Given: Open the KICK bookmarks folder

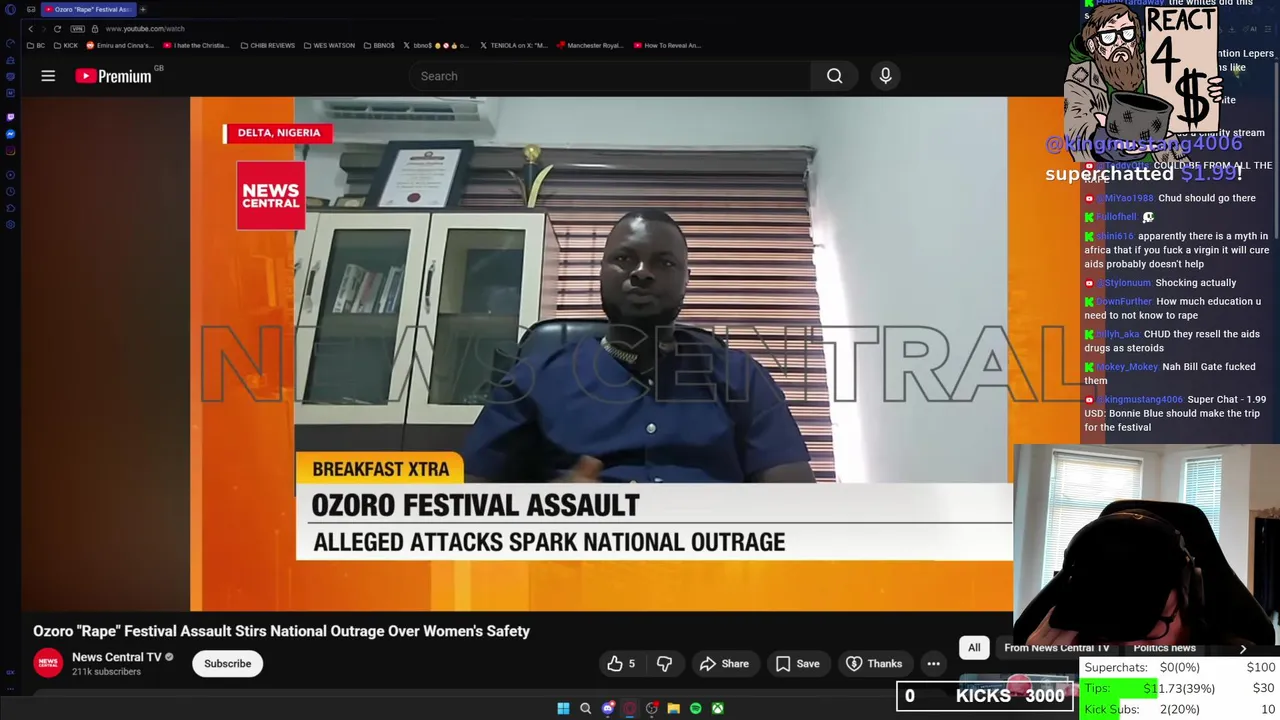Looking at the screenshot, I should tap(66, 45).
